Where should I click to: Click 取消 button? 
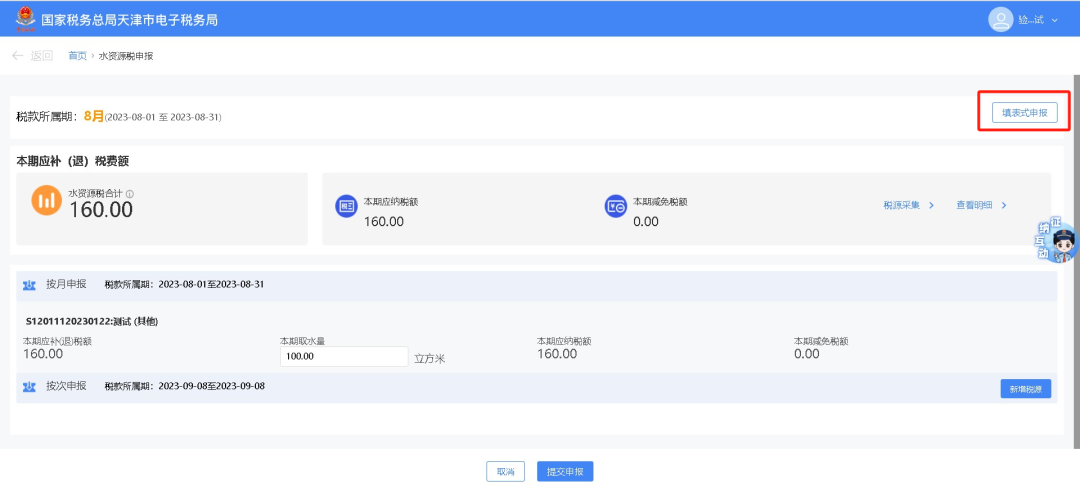coord(506,472)
